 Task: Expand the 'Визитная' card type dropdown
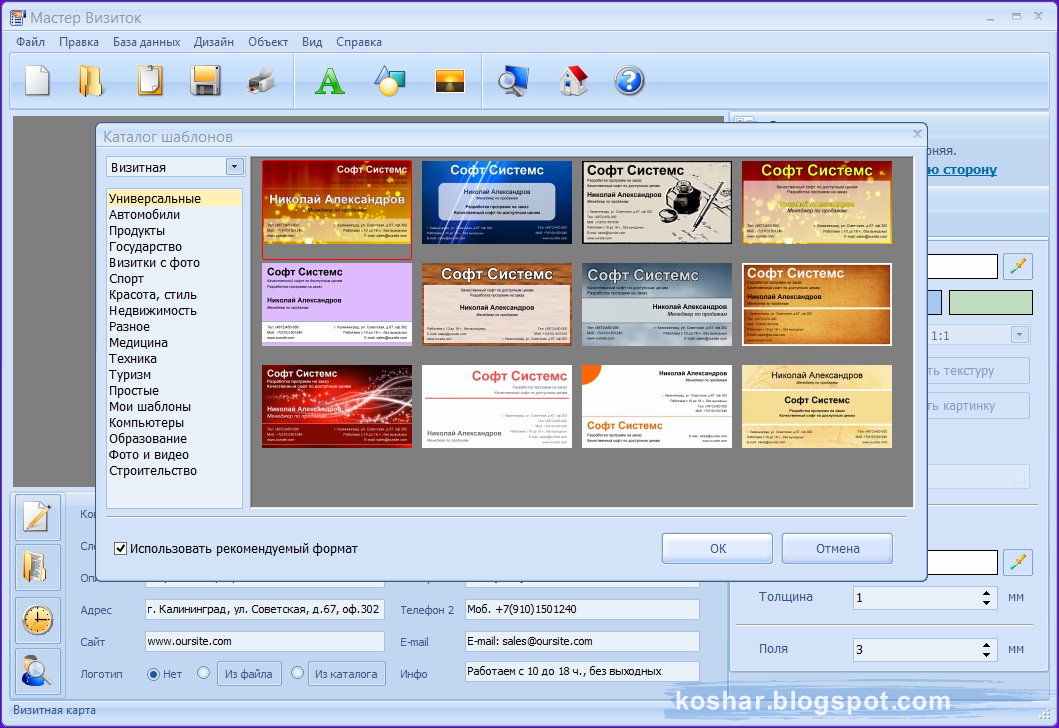tap(234, 167)
